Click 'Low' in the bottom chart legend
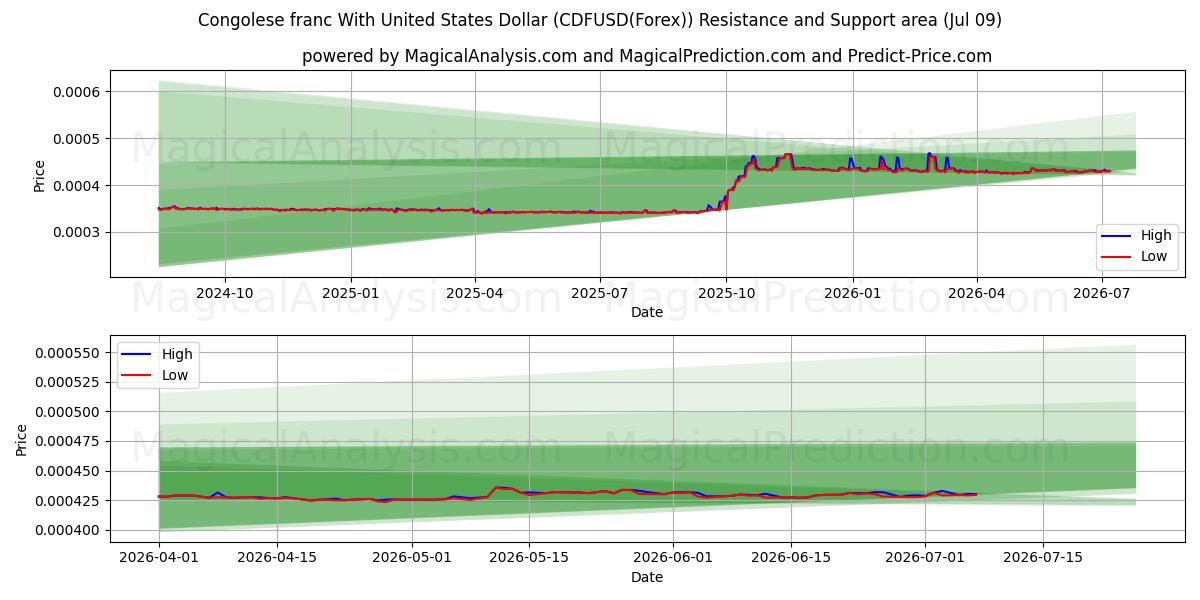 pyautogui.click(x=176, y=375)
